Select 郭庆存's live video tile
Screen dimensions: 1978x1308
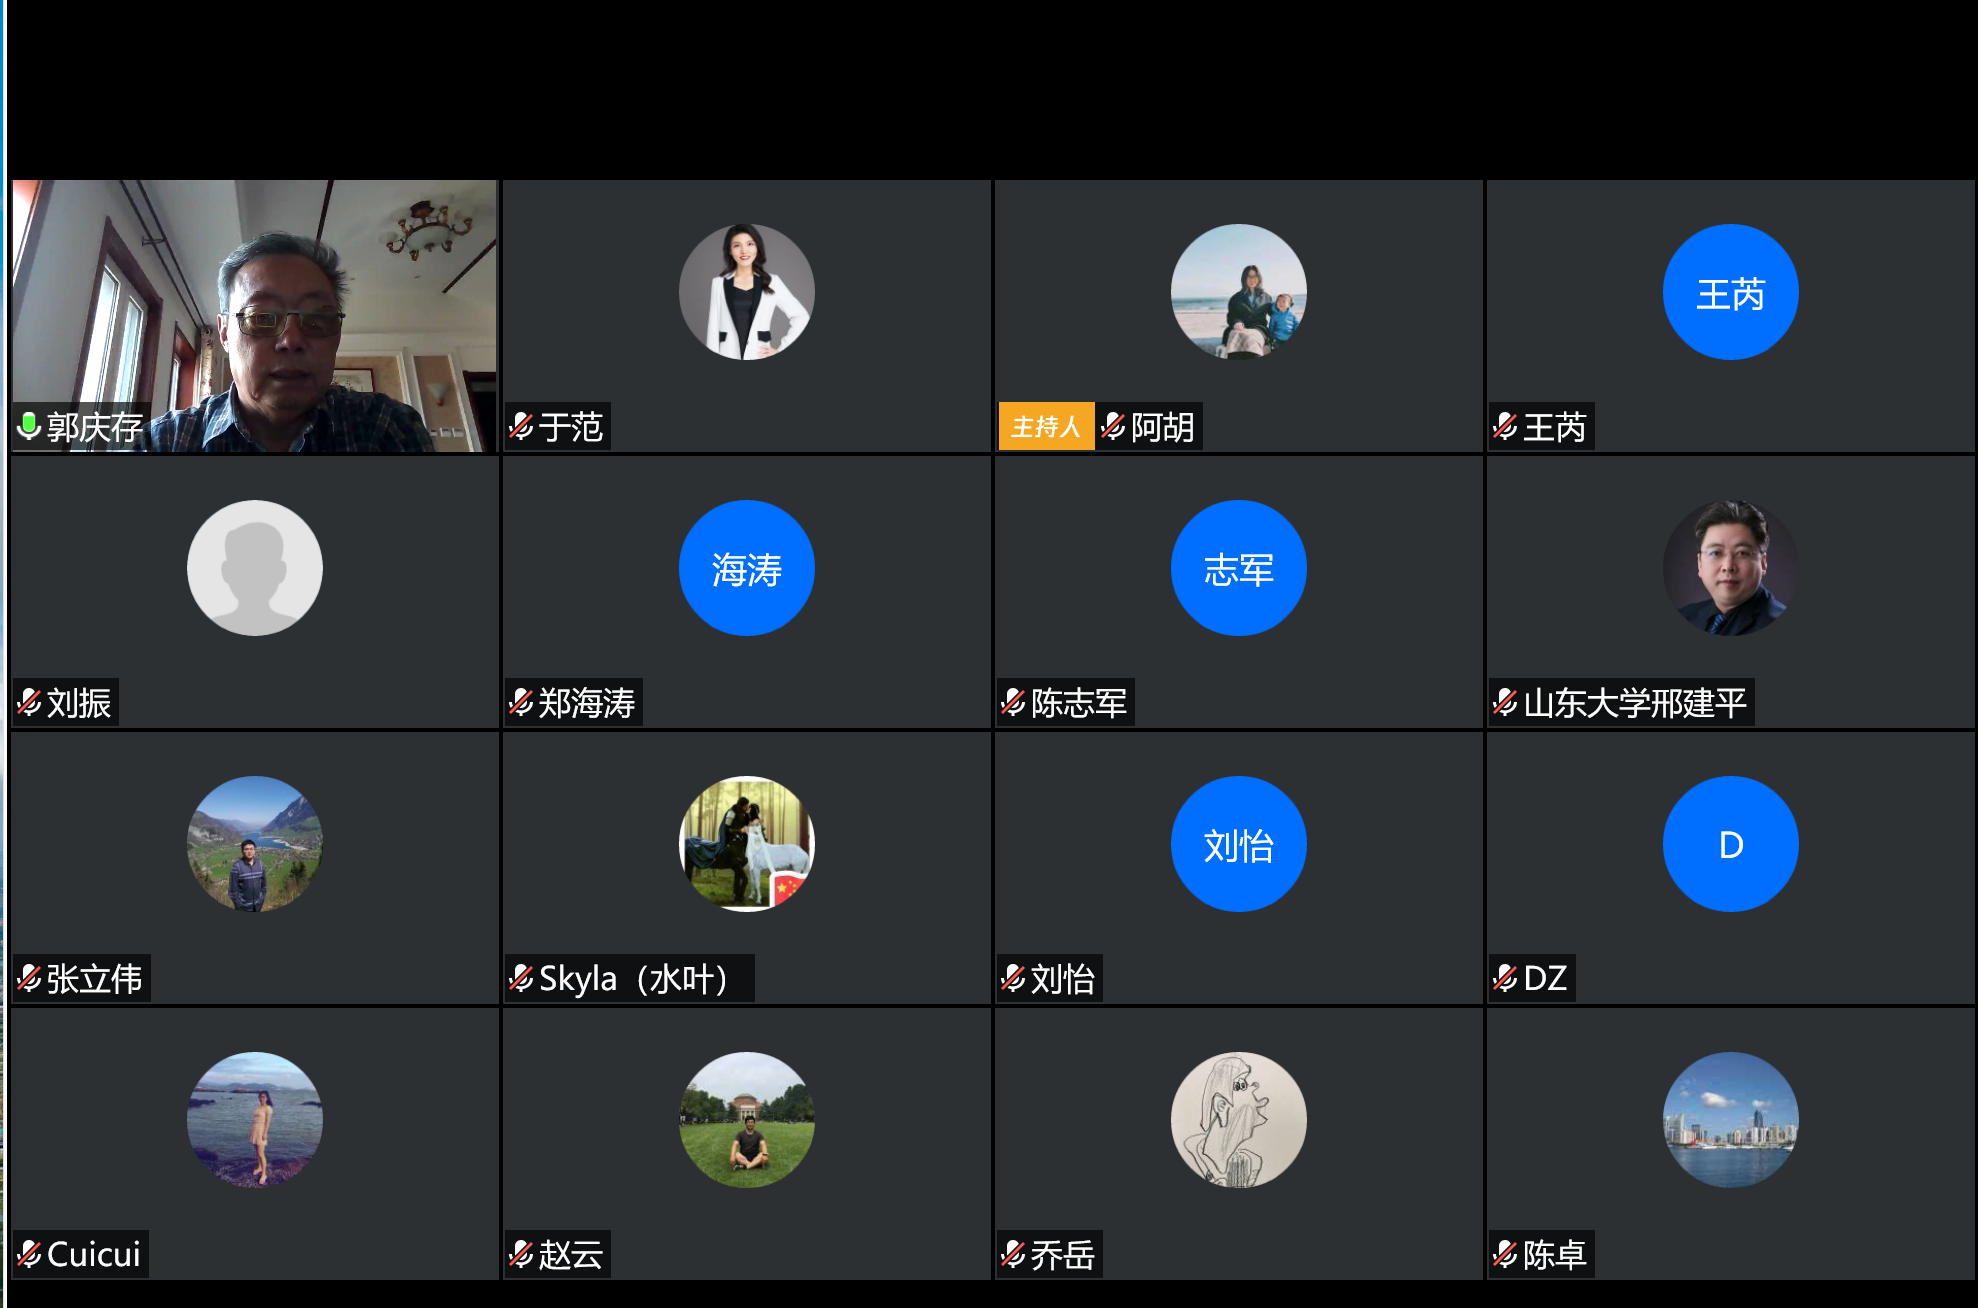click(254, 316)
